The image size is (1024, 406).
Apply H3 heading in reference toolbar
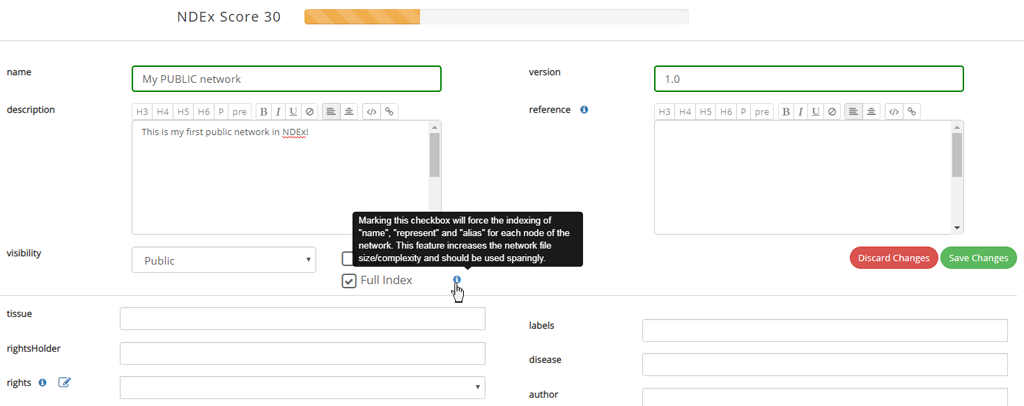tap(664, 112)
